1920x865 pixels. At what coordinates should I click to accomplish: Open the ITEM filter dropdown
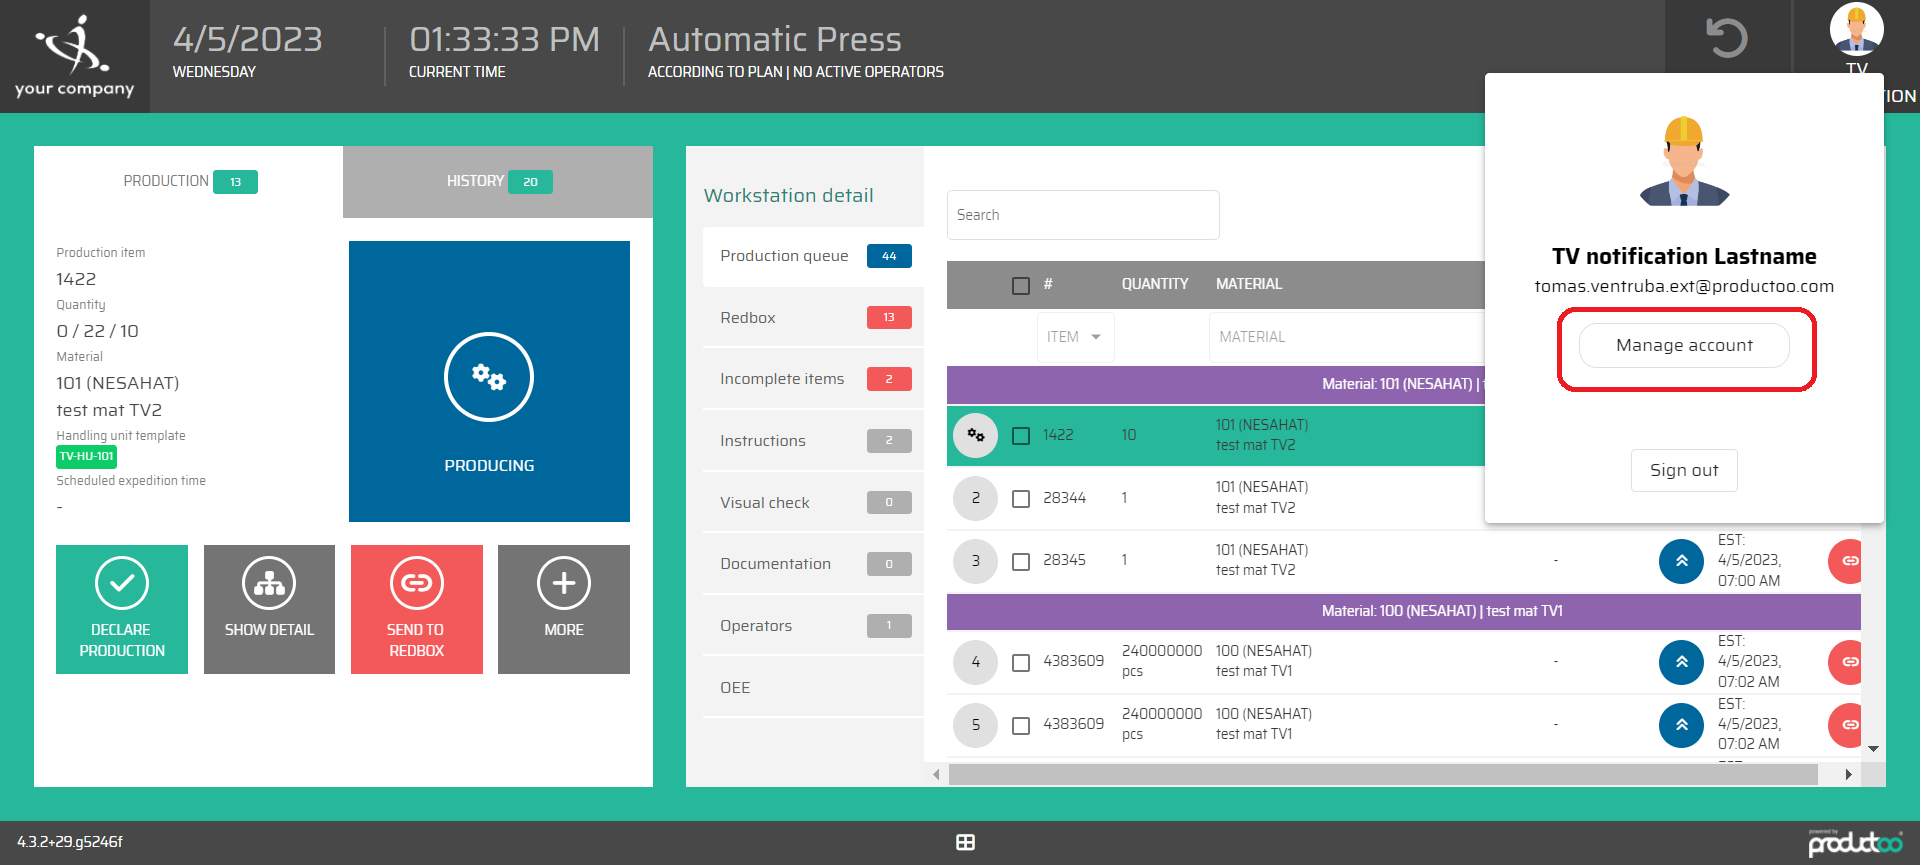click(x=1075, y=337)
